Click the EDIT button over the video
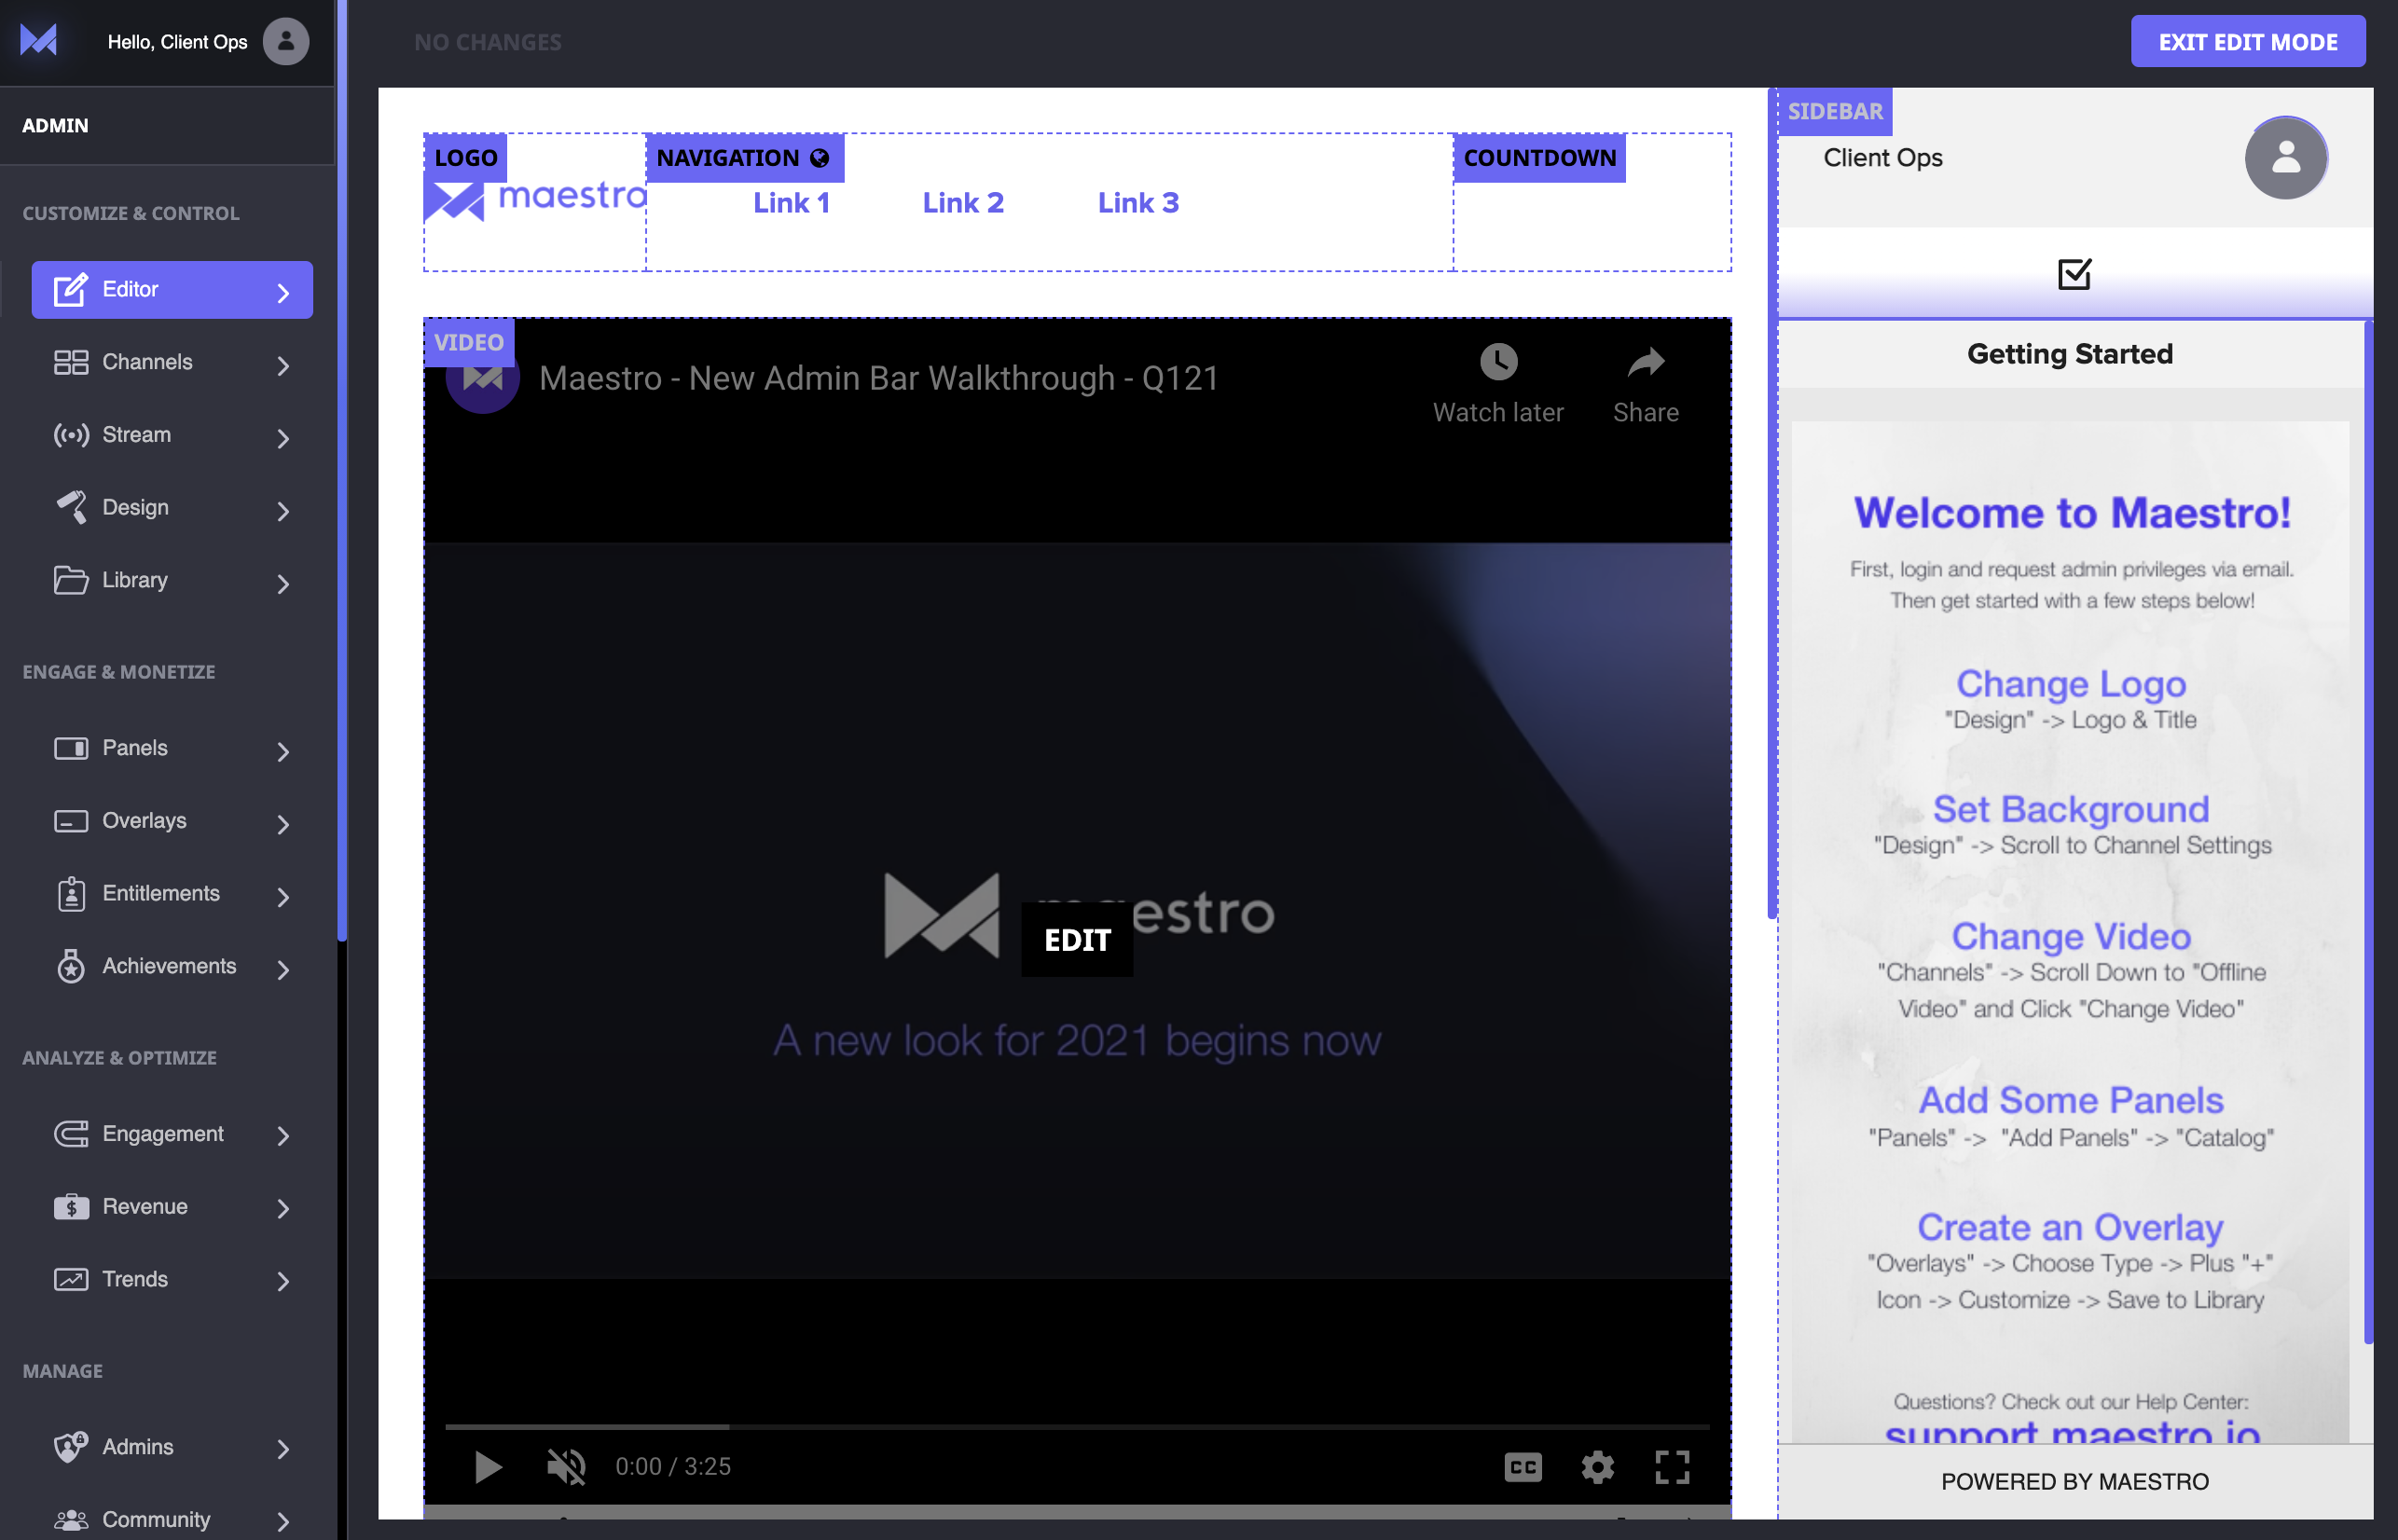 1077,940
